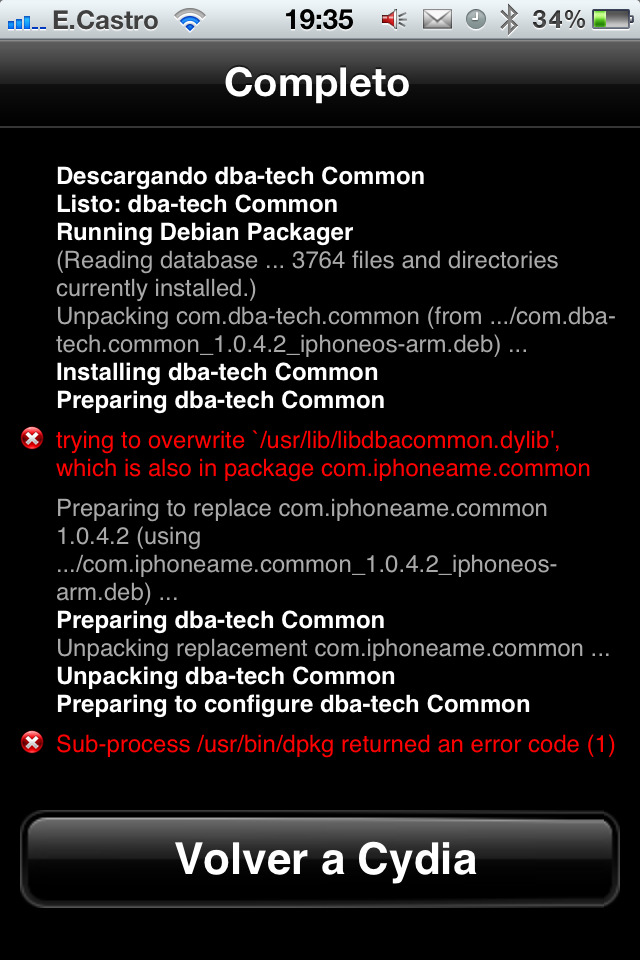Viewport: 640px width, 960px height.
Task: Tap the 34% battery percentage text
Action: click(559, 20)
